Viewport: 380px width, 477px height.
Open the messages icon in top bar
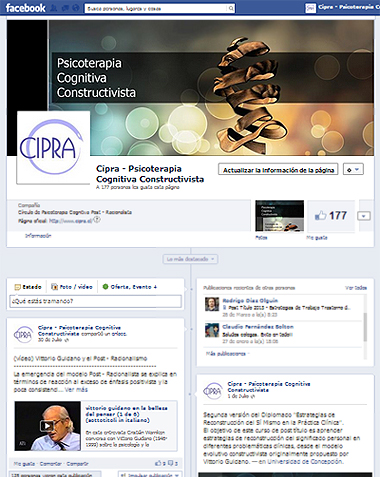coord(65,8)
